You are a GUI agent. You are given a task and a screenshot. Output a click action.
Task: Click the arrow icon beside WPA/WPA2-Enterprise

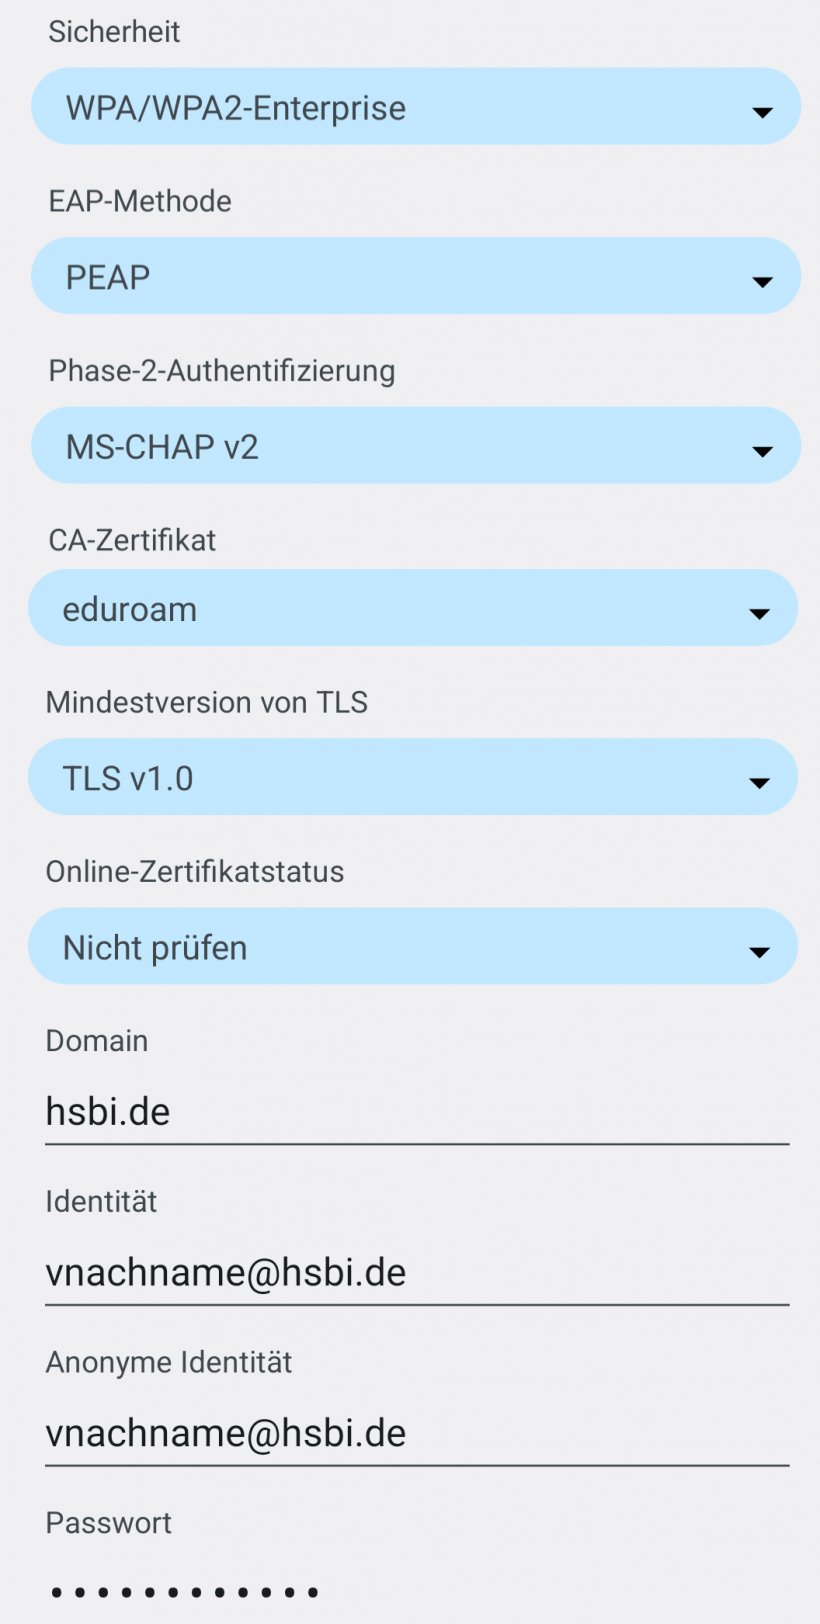point(762,112)
